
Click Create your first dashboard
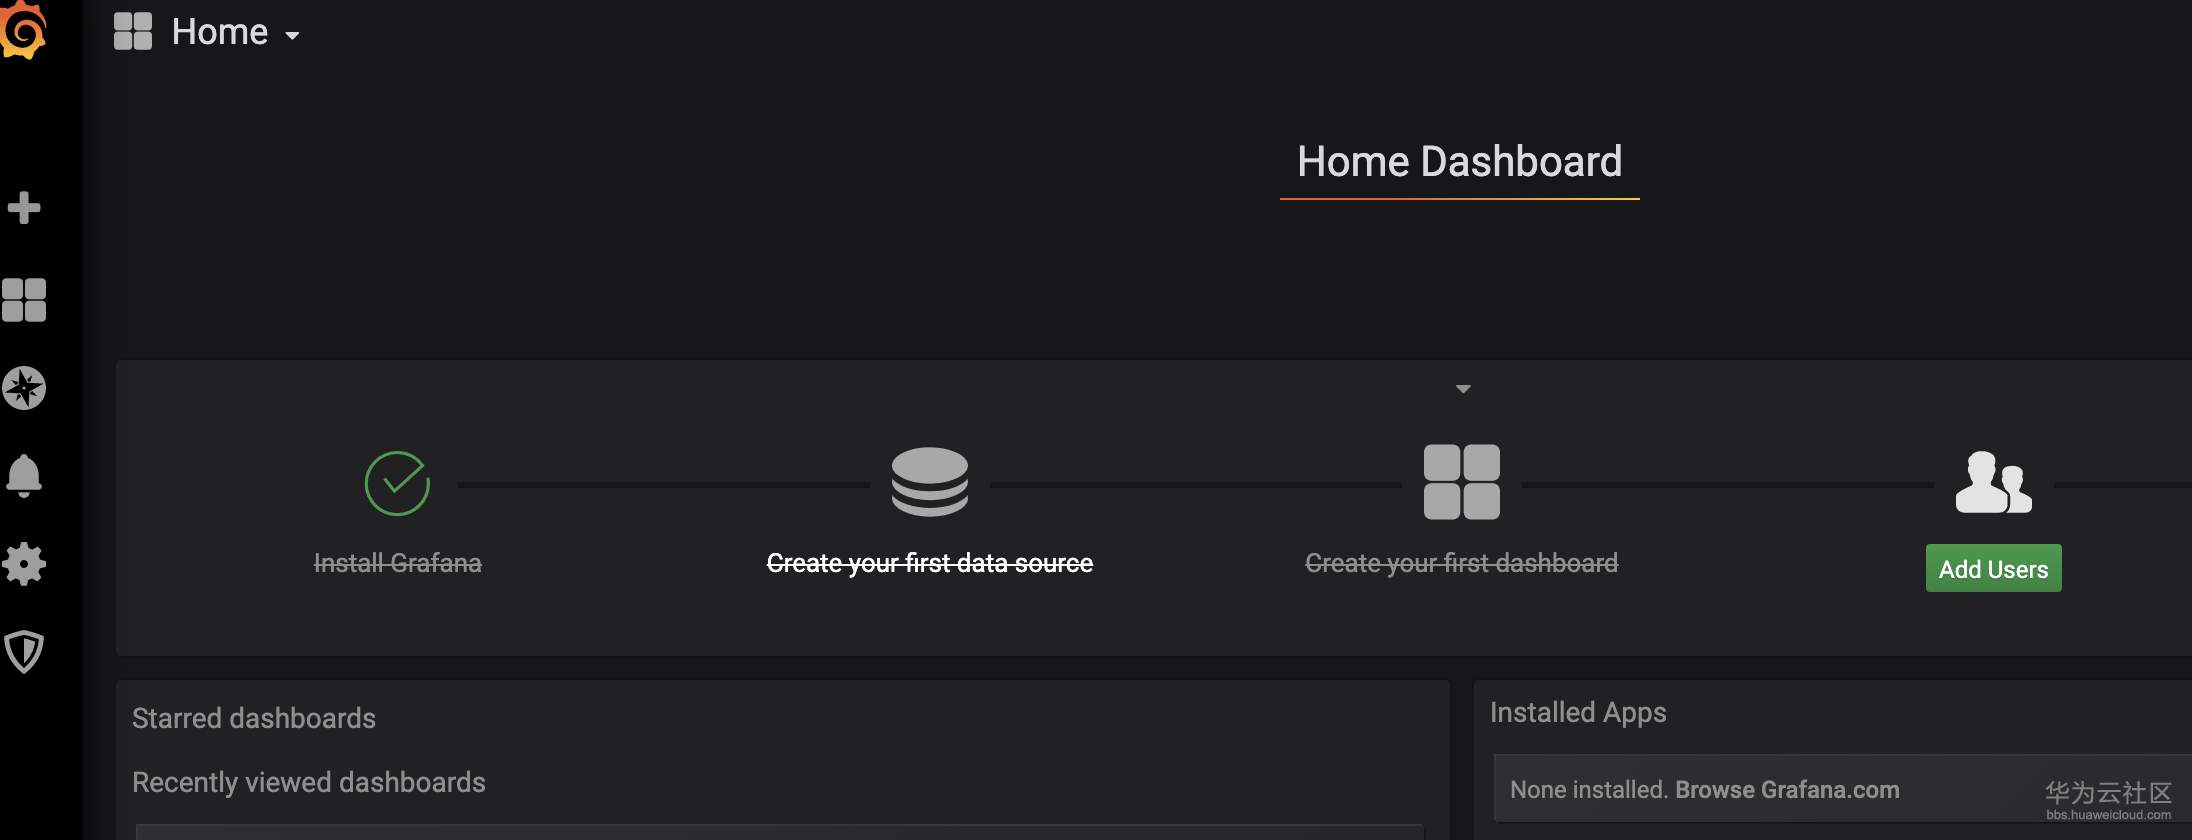pos(1461,564)
